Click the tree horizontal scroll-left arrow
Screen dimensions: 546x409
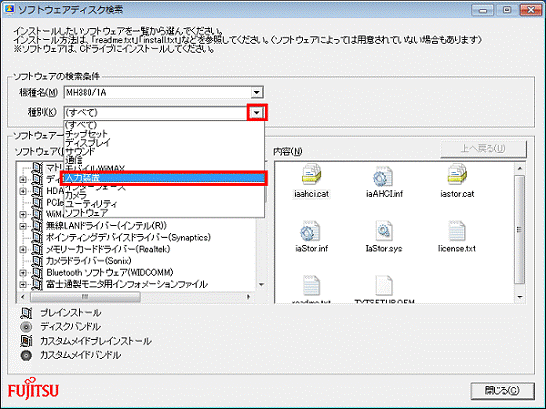23,297
